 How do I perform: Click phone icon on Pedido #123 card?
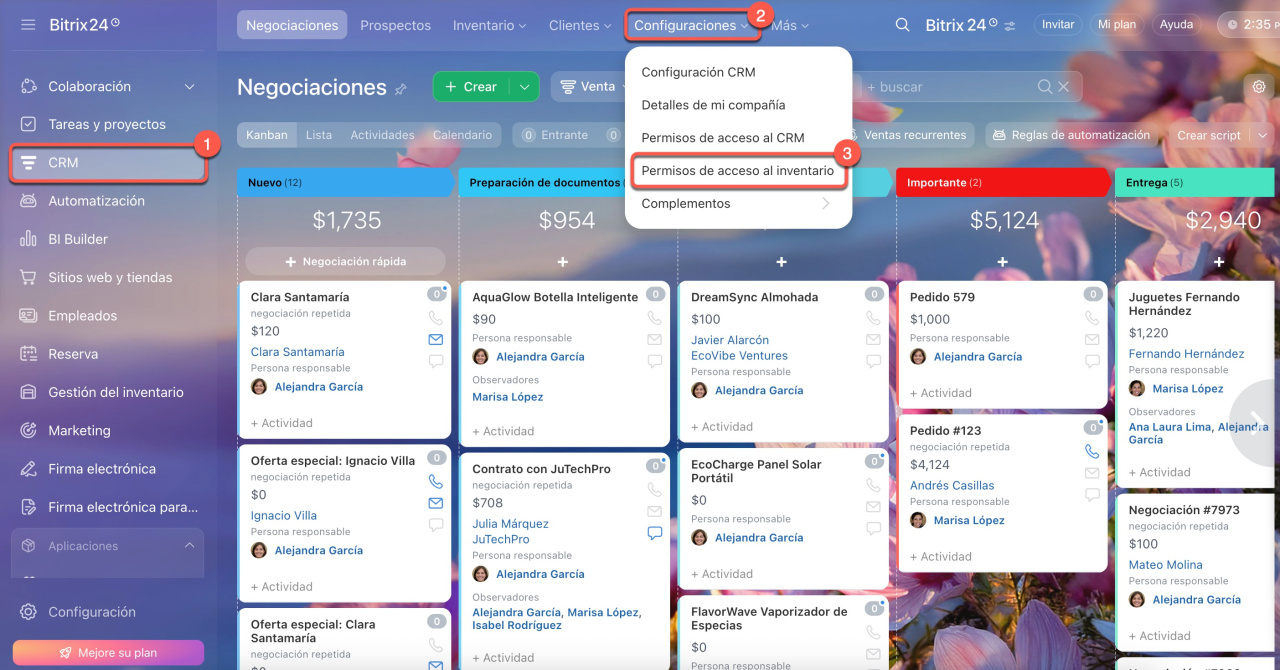tap(1091, 451)
